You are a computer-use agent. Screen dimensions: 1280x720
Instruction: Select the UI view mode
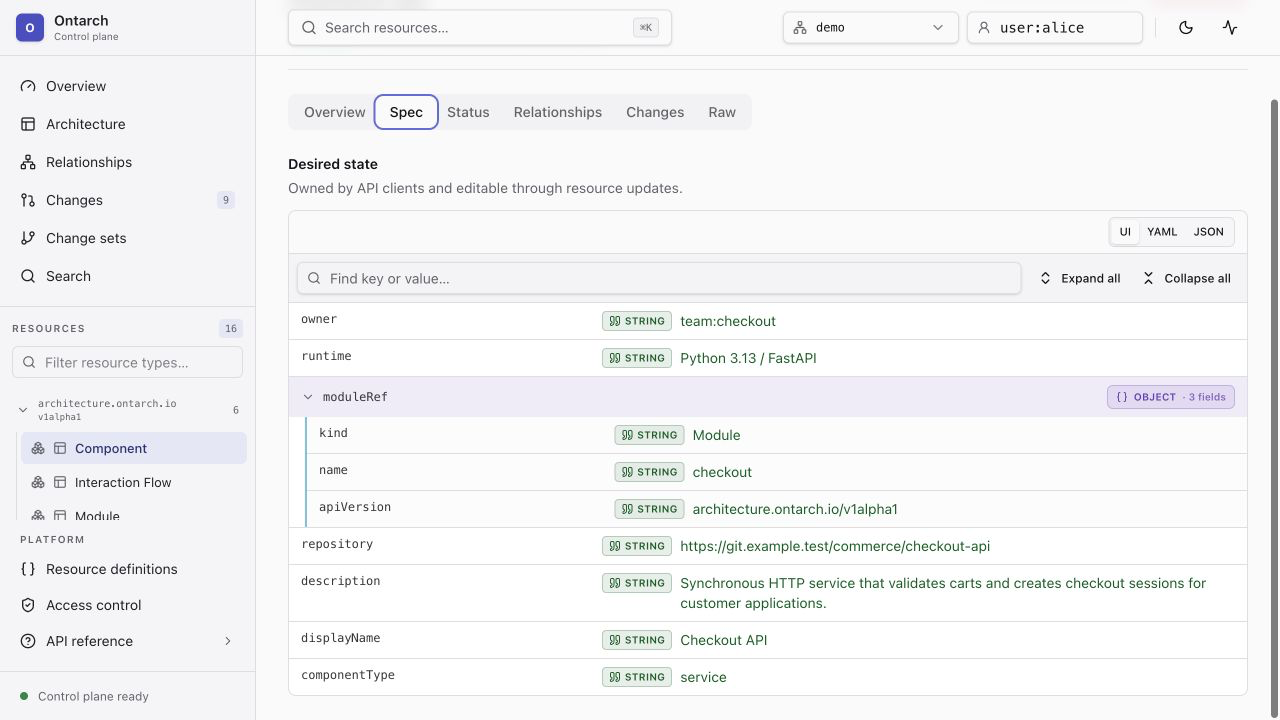1125,232
